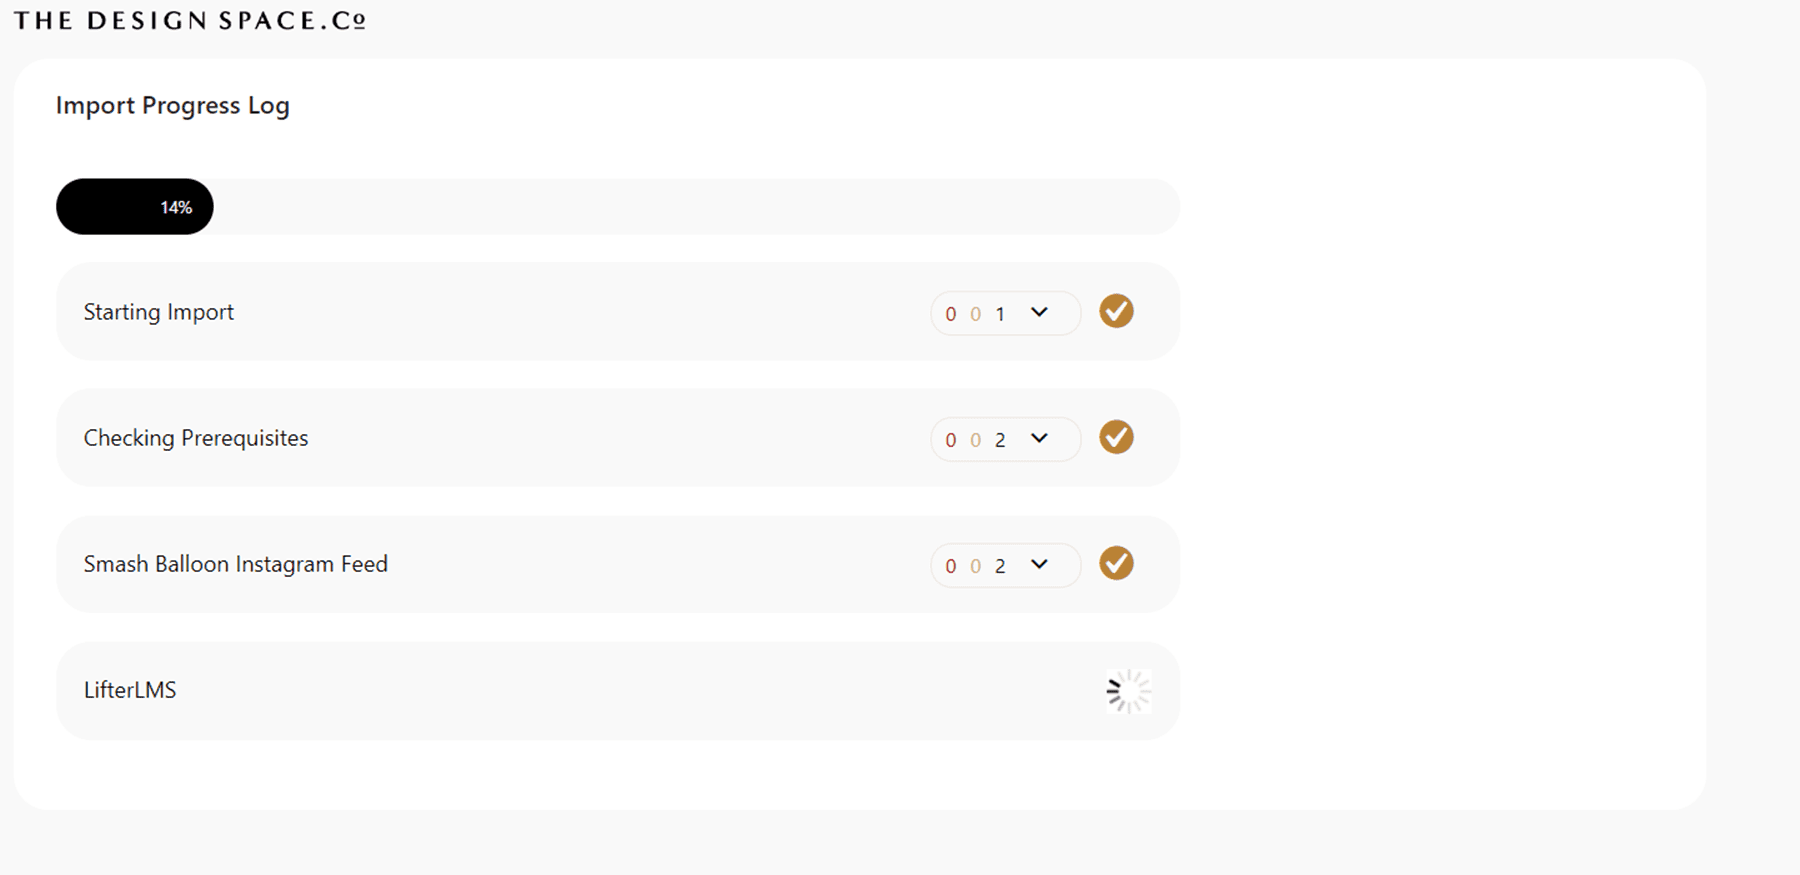Click the black count 1 for Starting Import
Image resolution: width=1800 pixels, height=875 pixels.
[1000, 314]
